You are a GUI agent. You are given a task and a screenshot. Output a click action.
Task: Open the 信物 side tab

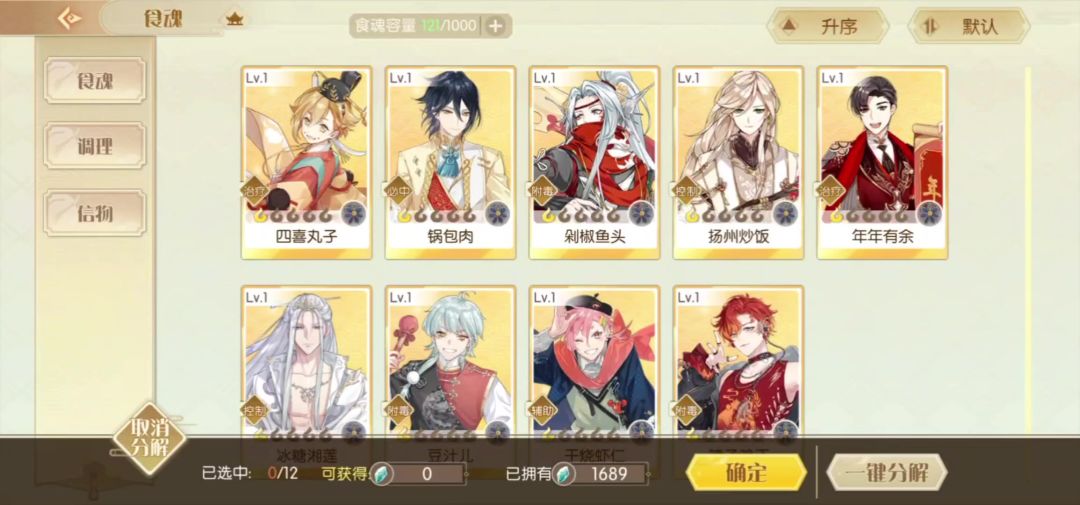[x=95, y=214]
